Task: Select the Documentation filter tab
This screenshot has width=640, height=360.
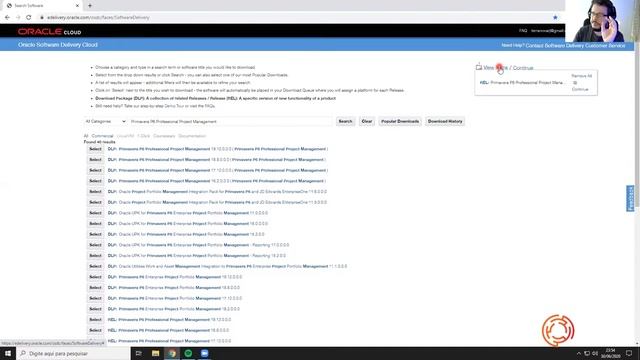Action: pyautogui.click(x=192, y=136)
